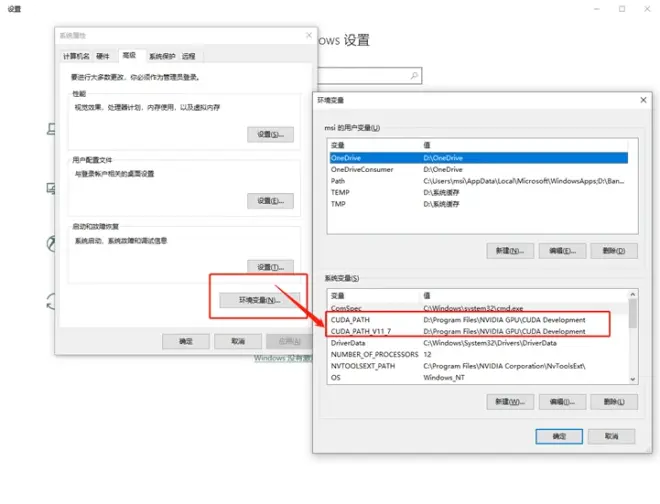Select the DriverData system variable row
The height and width of the screenshot is (504, 660).
click(478, 343)
